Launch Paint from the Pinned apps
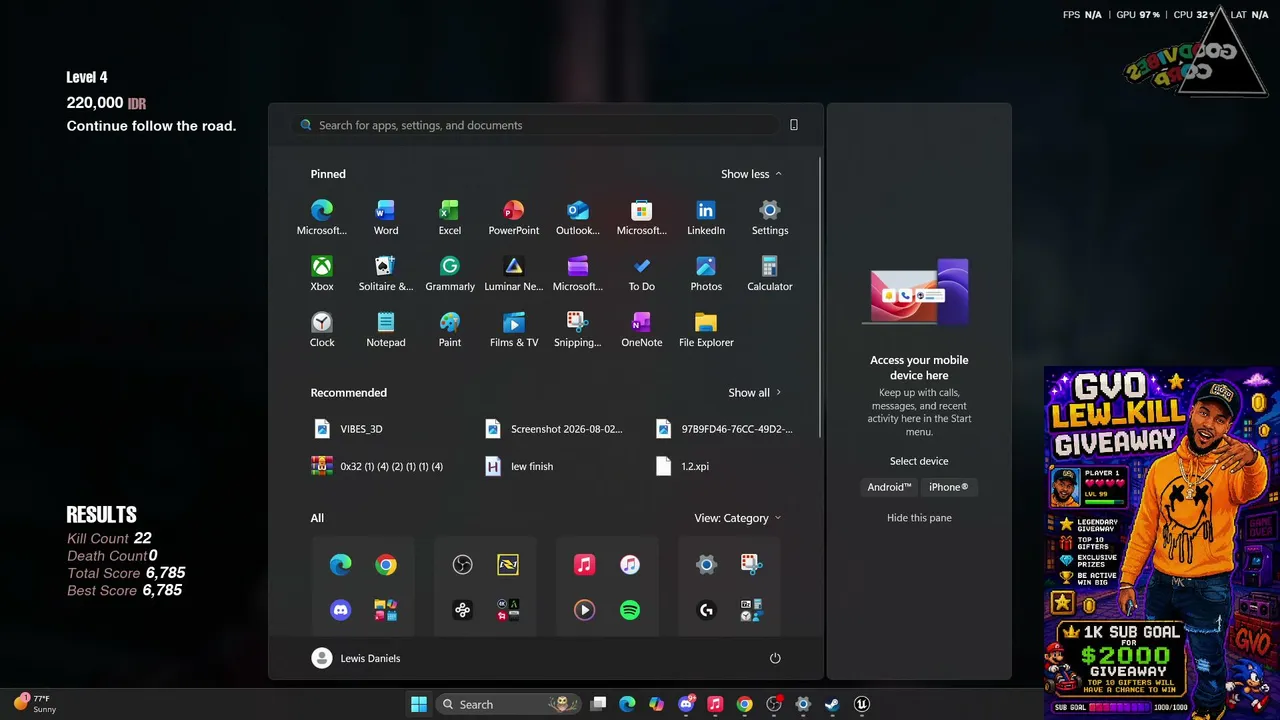Screen dimensions: 1280x720 450,329
